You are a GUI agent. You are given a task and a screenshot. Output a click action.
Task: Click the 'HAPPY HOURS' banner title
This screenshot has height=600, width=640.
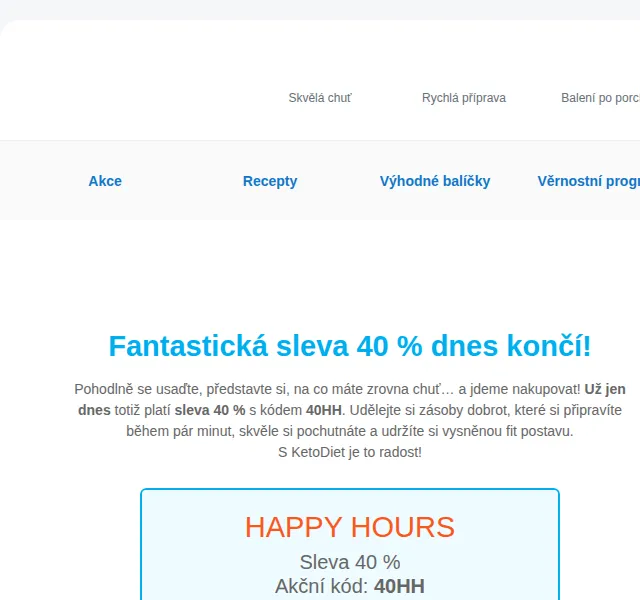350,527
